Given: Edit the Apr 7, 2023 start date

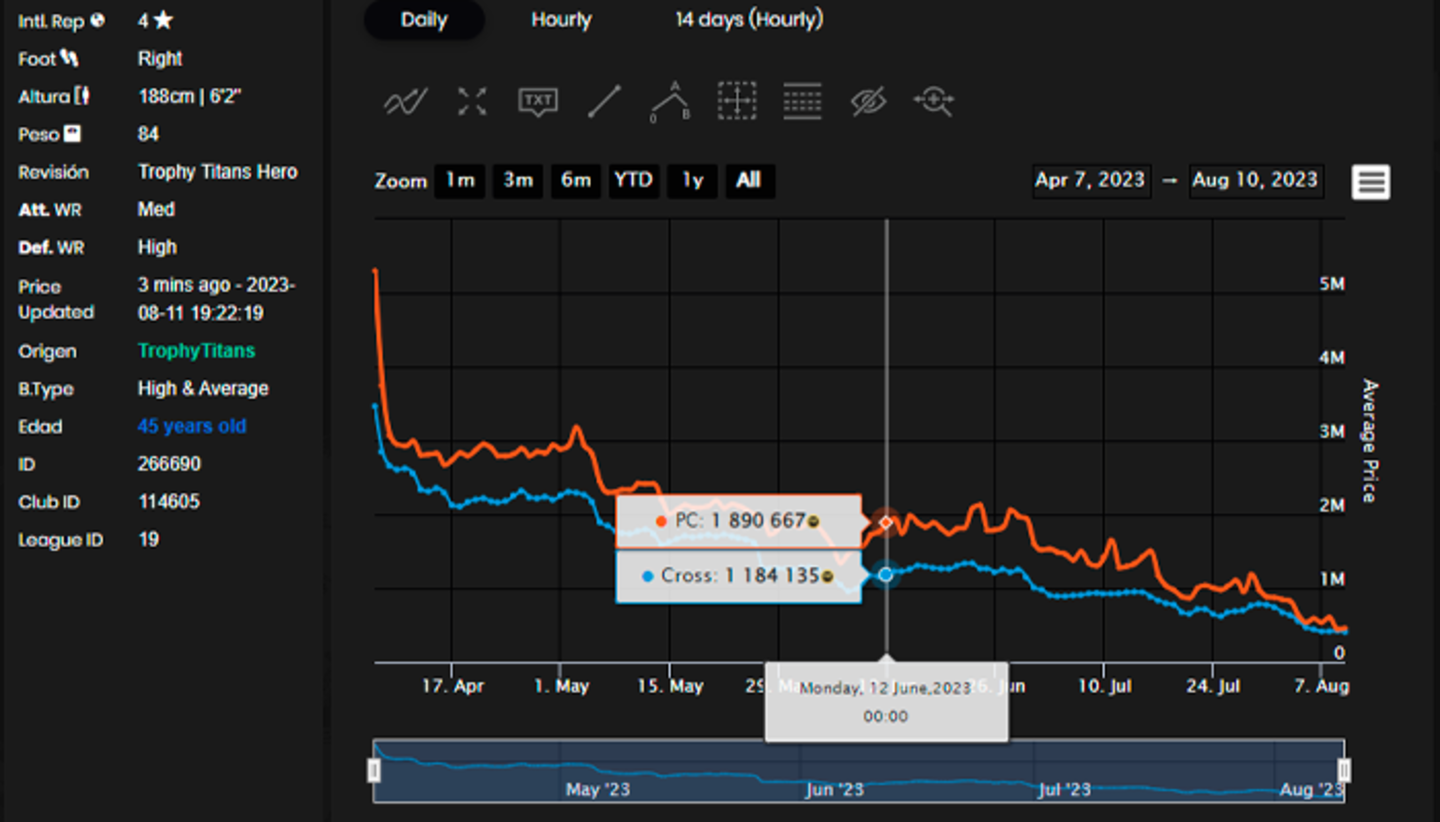Looking at the screenshot, I should pos(1091,181).
